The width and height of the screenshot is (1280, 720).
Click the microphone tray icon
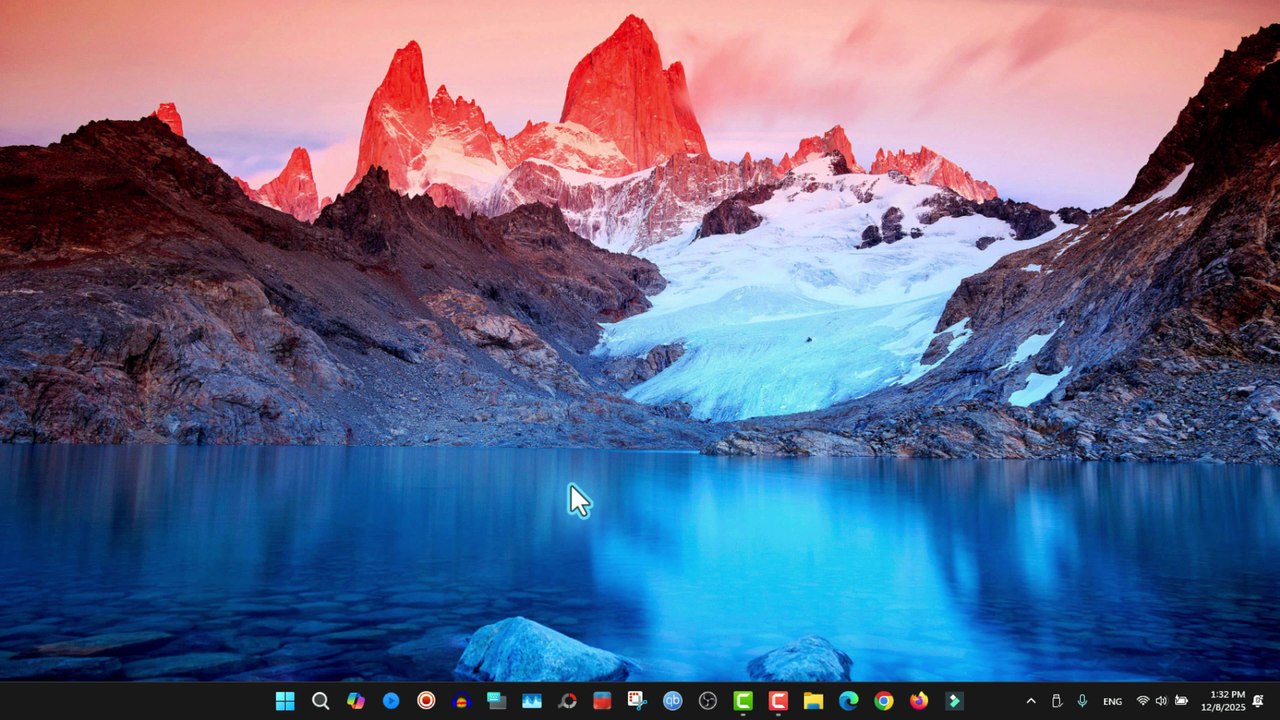[x=1082, y=701]
